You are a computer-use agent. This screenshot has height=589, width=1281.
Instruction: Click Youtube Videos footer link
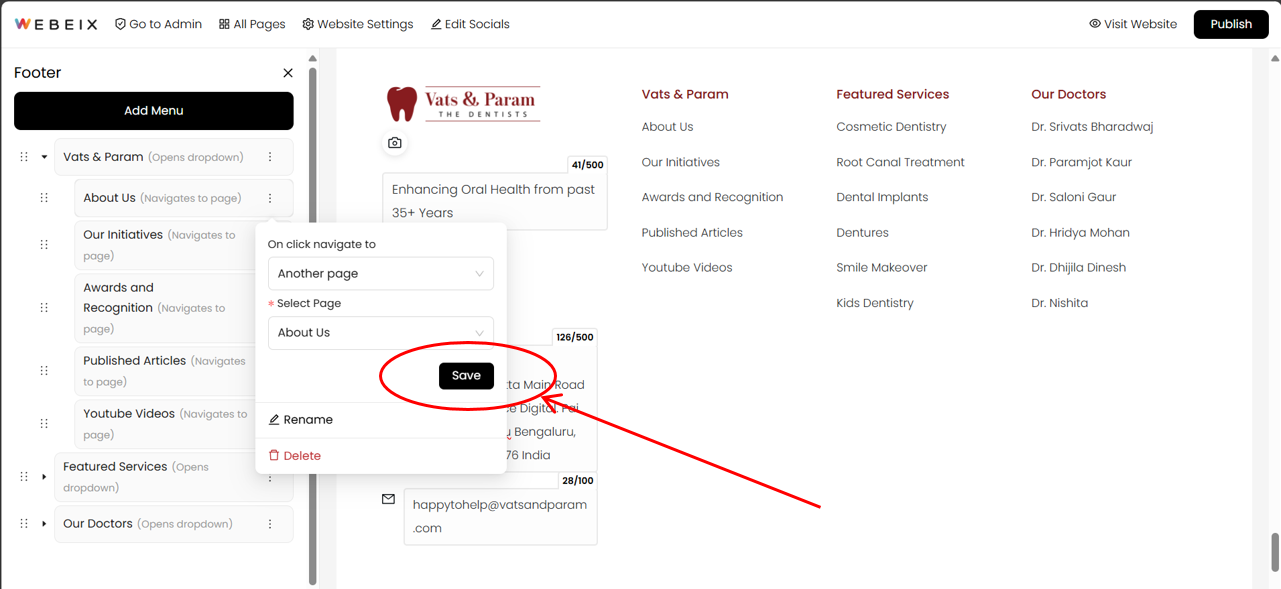point(687,267)
